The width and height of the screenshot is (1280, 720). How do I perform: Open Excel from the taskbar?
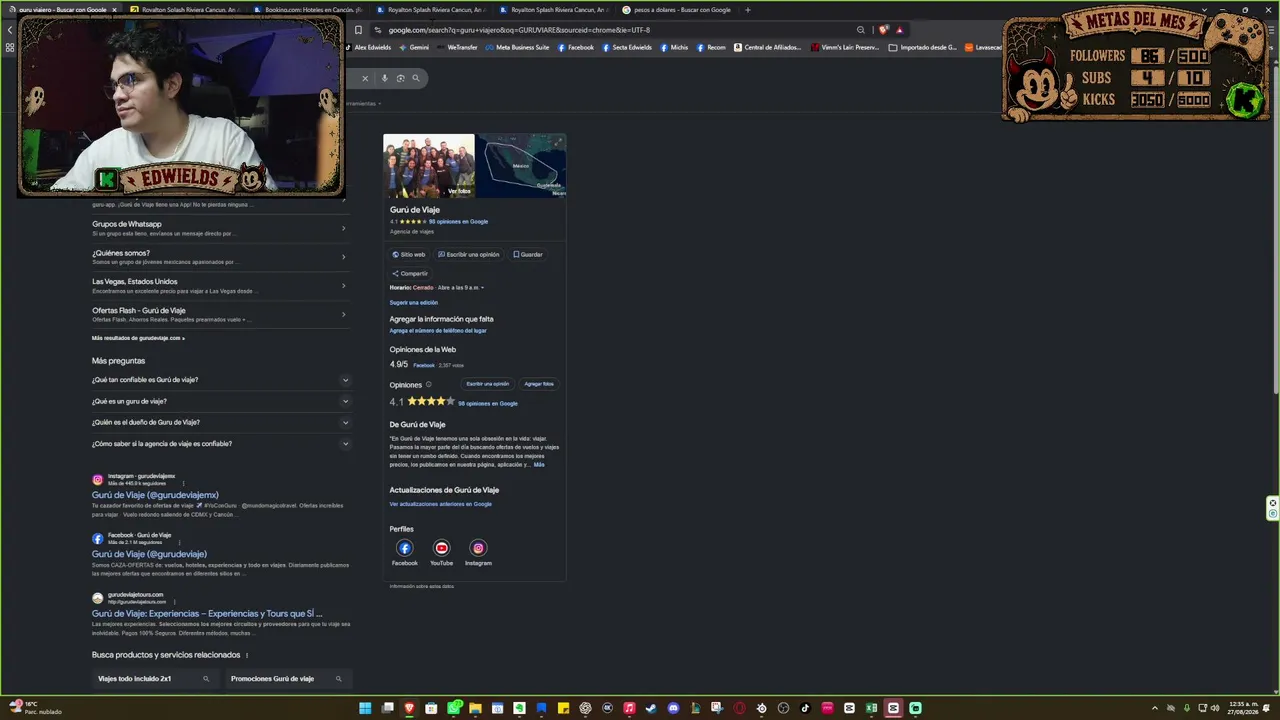tap(871, 708)
